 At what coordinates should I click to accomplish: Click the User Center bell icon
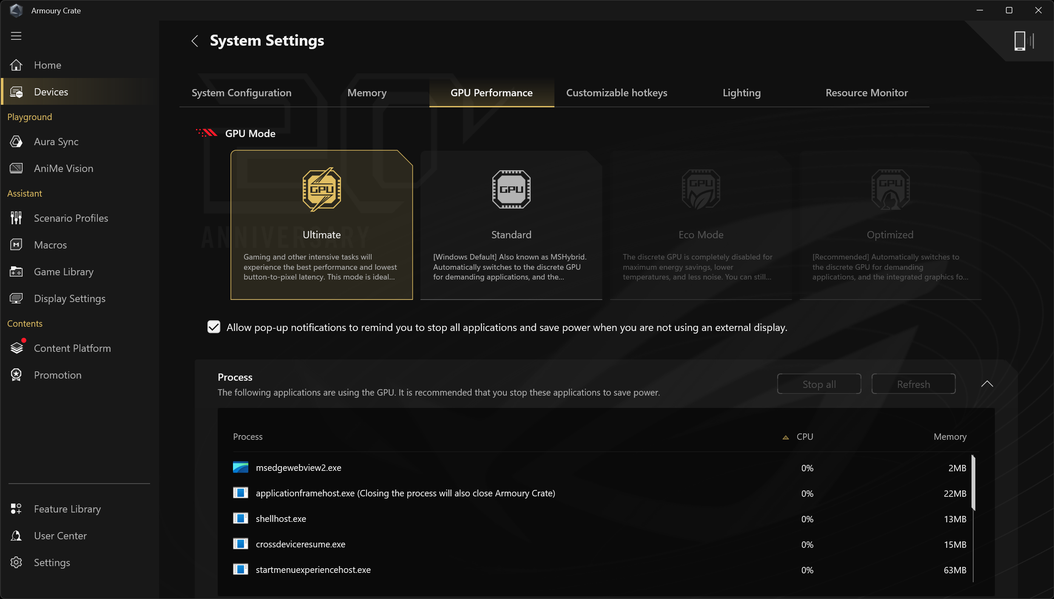click(16, 536)
